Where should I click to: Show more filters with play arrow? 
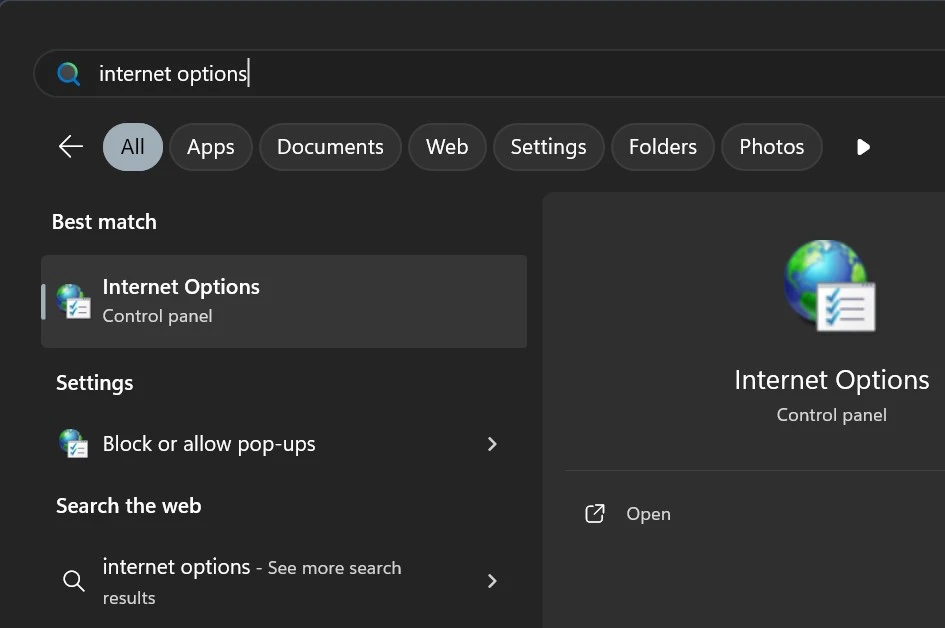[863, 147]
